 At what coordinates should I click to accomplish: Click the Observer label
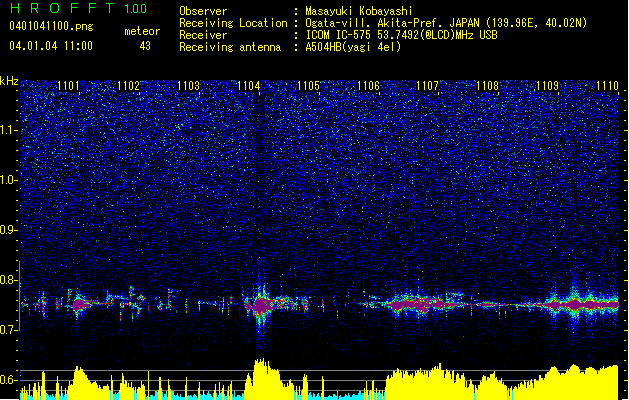(x=203, y=11)
